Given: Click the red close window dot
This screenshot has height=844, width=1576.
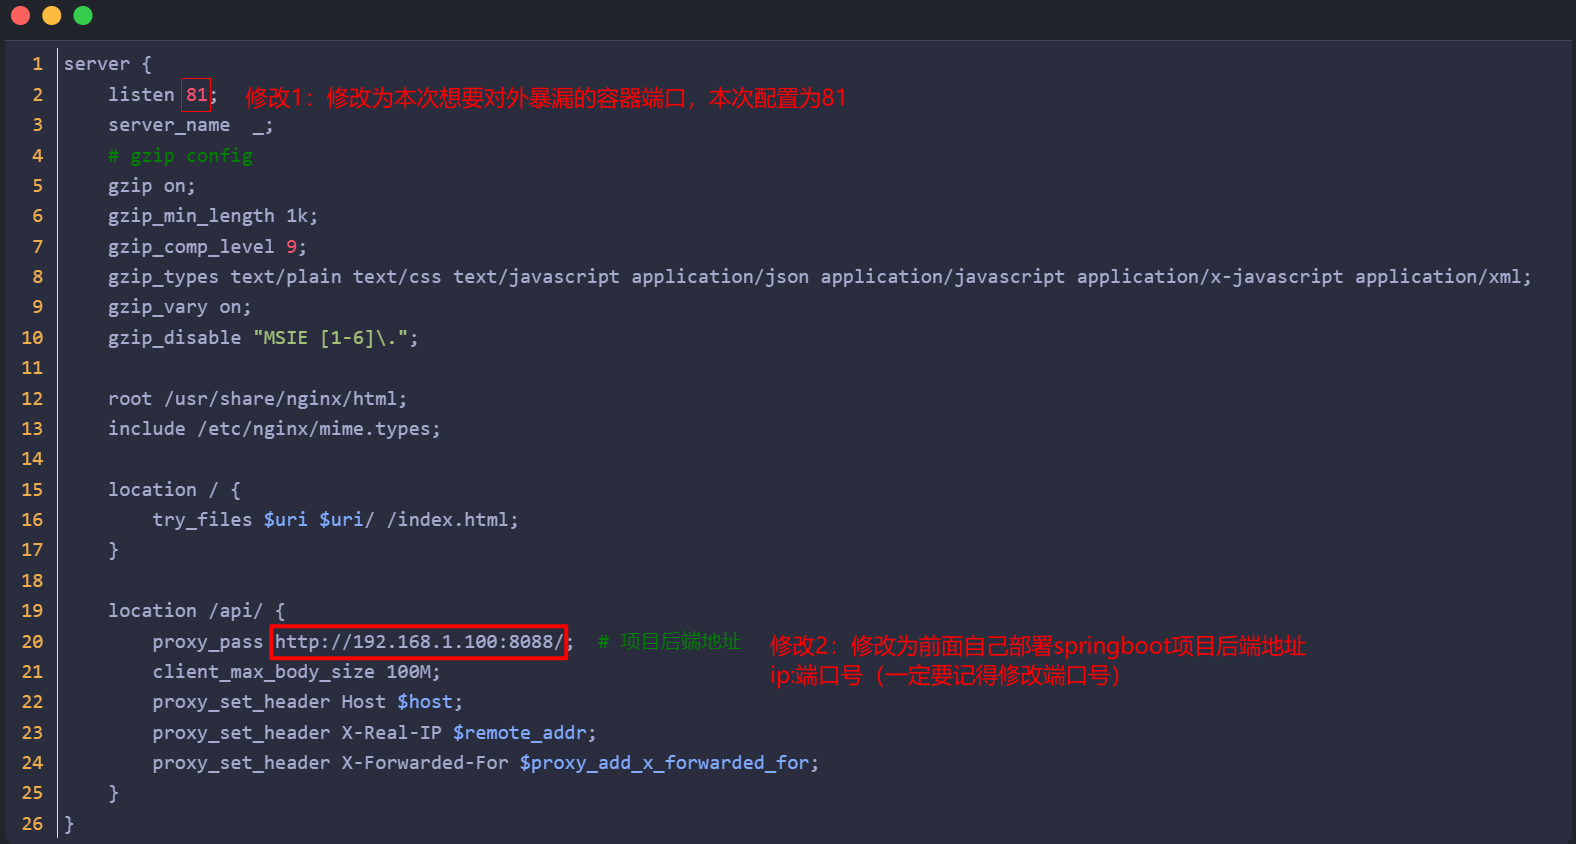Looking at the screenshot, I should pyautogui.click(x=20, y=15).
